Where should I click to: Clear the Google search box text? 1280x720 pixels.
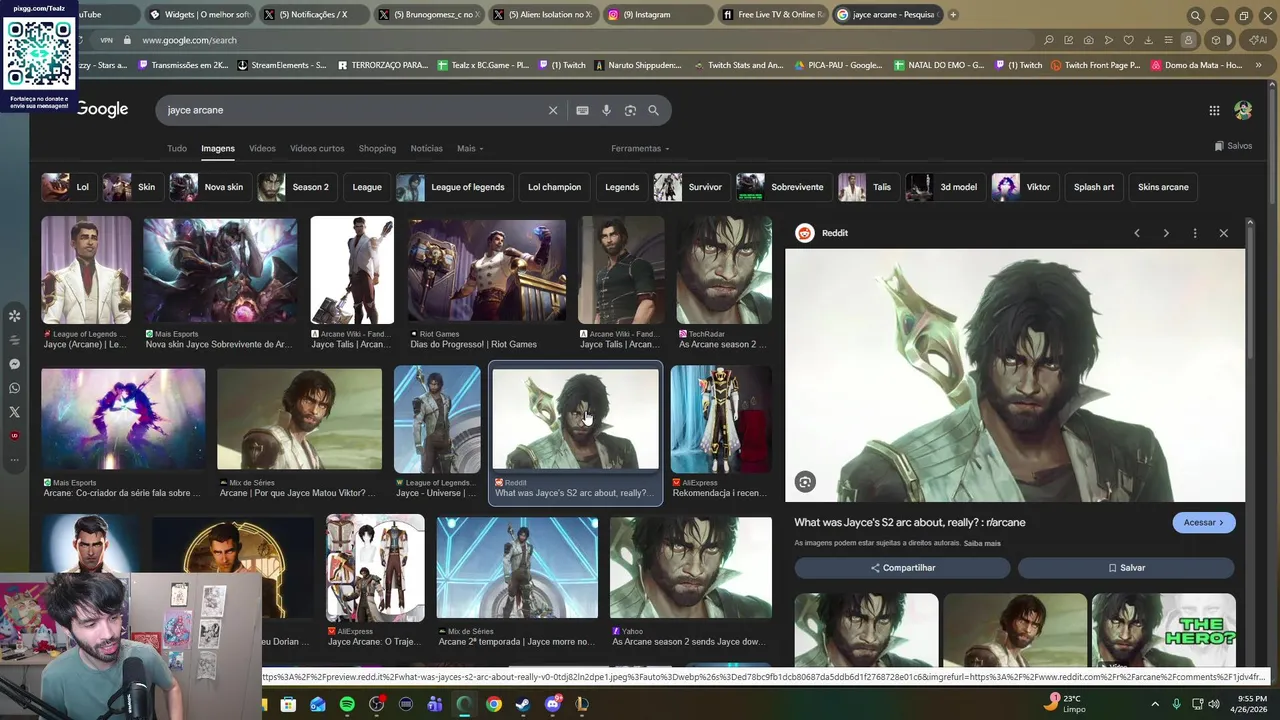point(553,110)
